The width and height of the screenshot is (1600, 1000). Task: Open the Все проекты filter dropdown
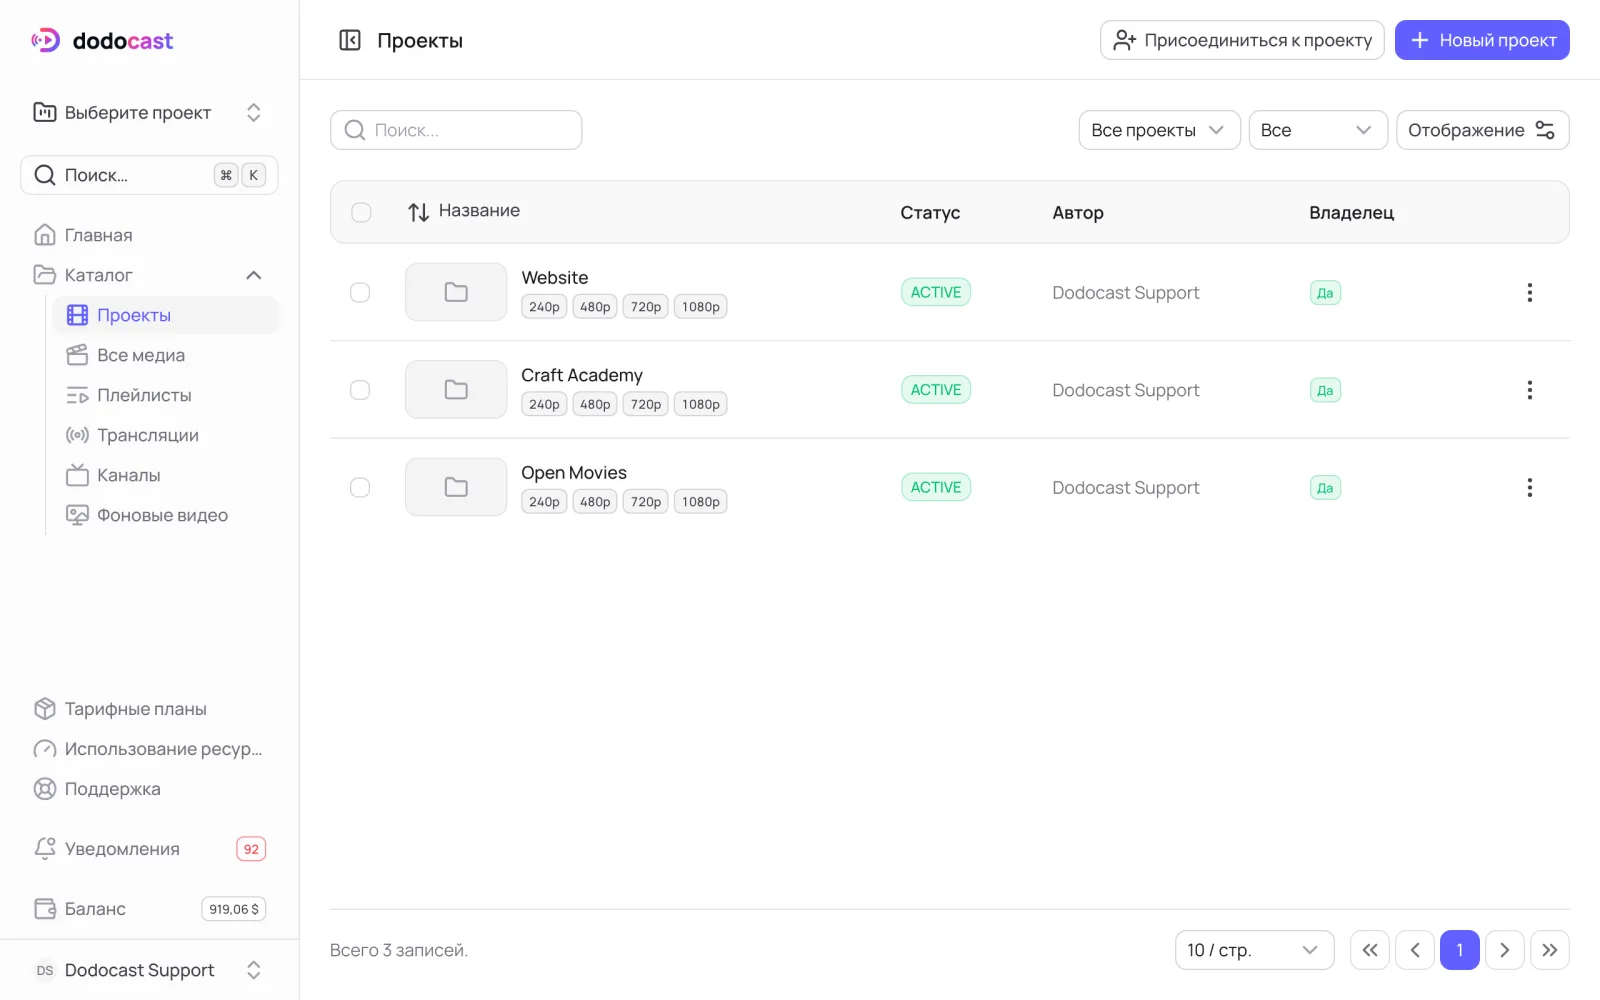pos(1160,130)
